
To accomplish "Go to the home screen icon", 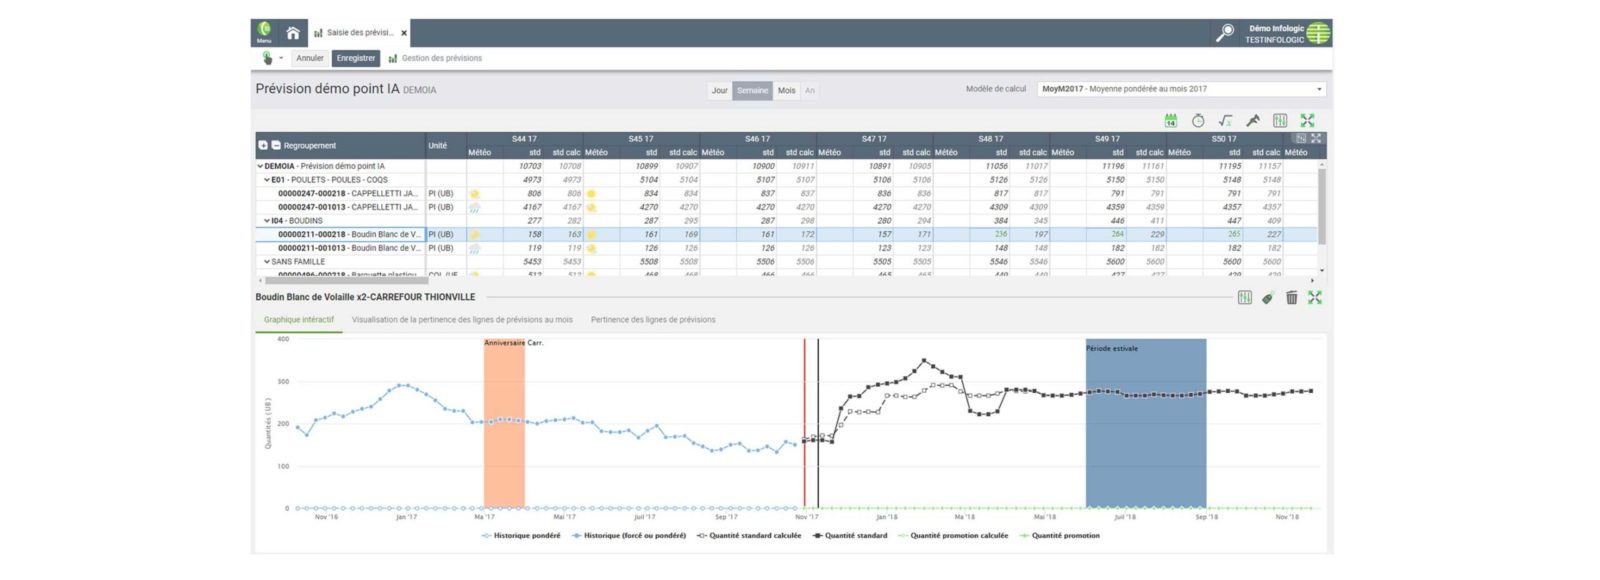I will point(293,33).
